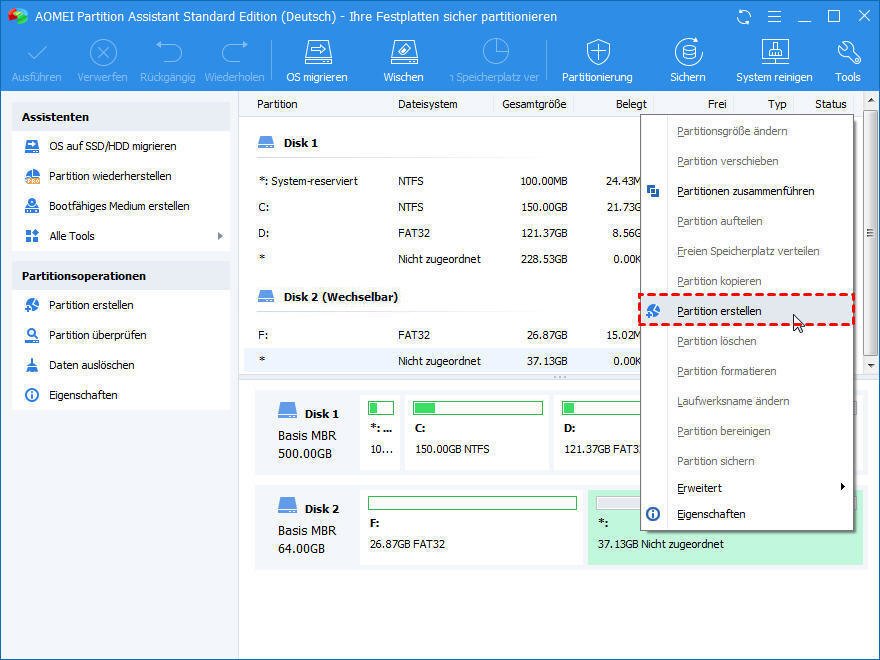Select the 37.13GB Nicht zugeordnet disk map block

point(725,526)
